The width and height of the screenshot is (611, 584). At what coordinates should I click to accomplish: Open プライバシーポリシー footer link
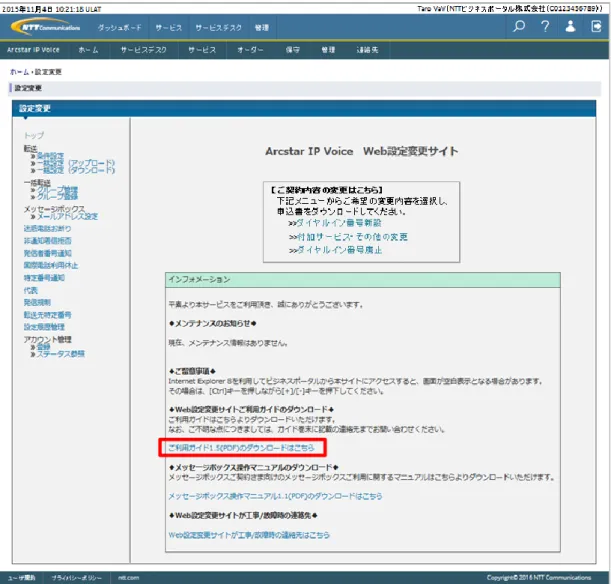(77, 578)
